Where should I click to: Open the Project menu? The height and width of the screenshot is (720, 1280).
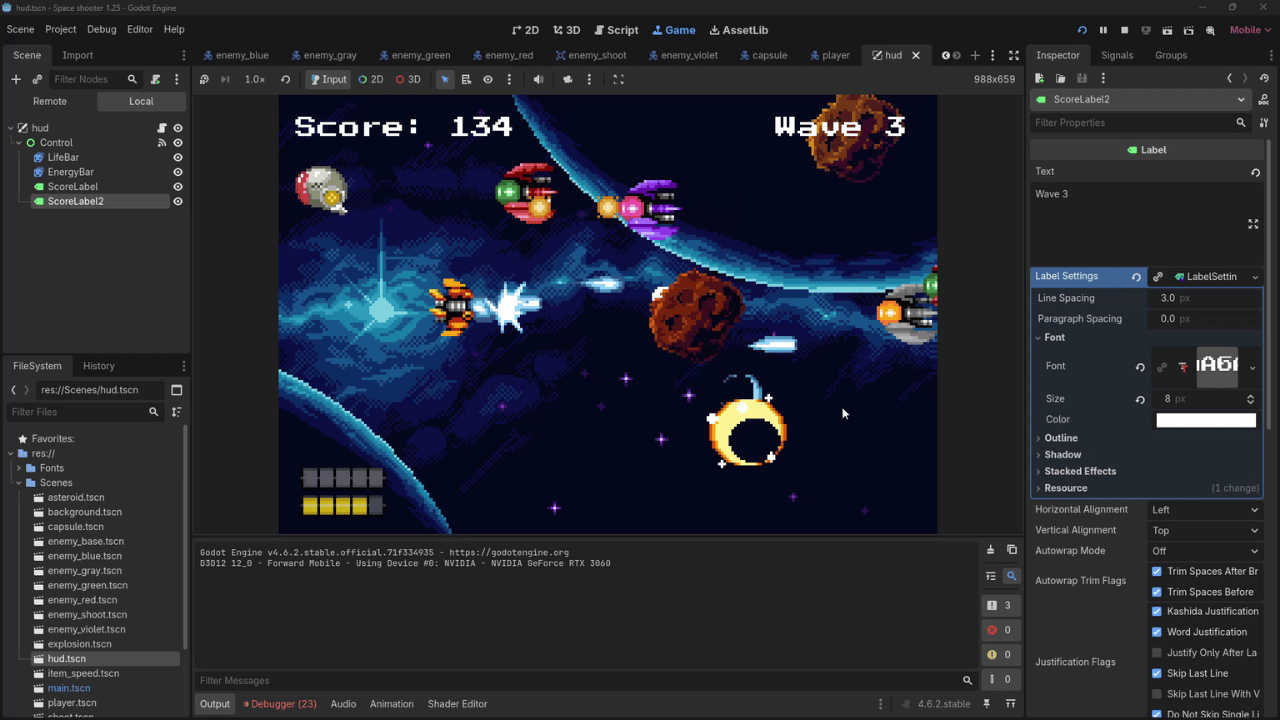pos(60,30)
